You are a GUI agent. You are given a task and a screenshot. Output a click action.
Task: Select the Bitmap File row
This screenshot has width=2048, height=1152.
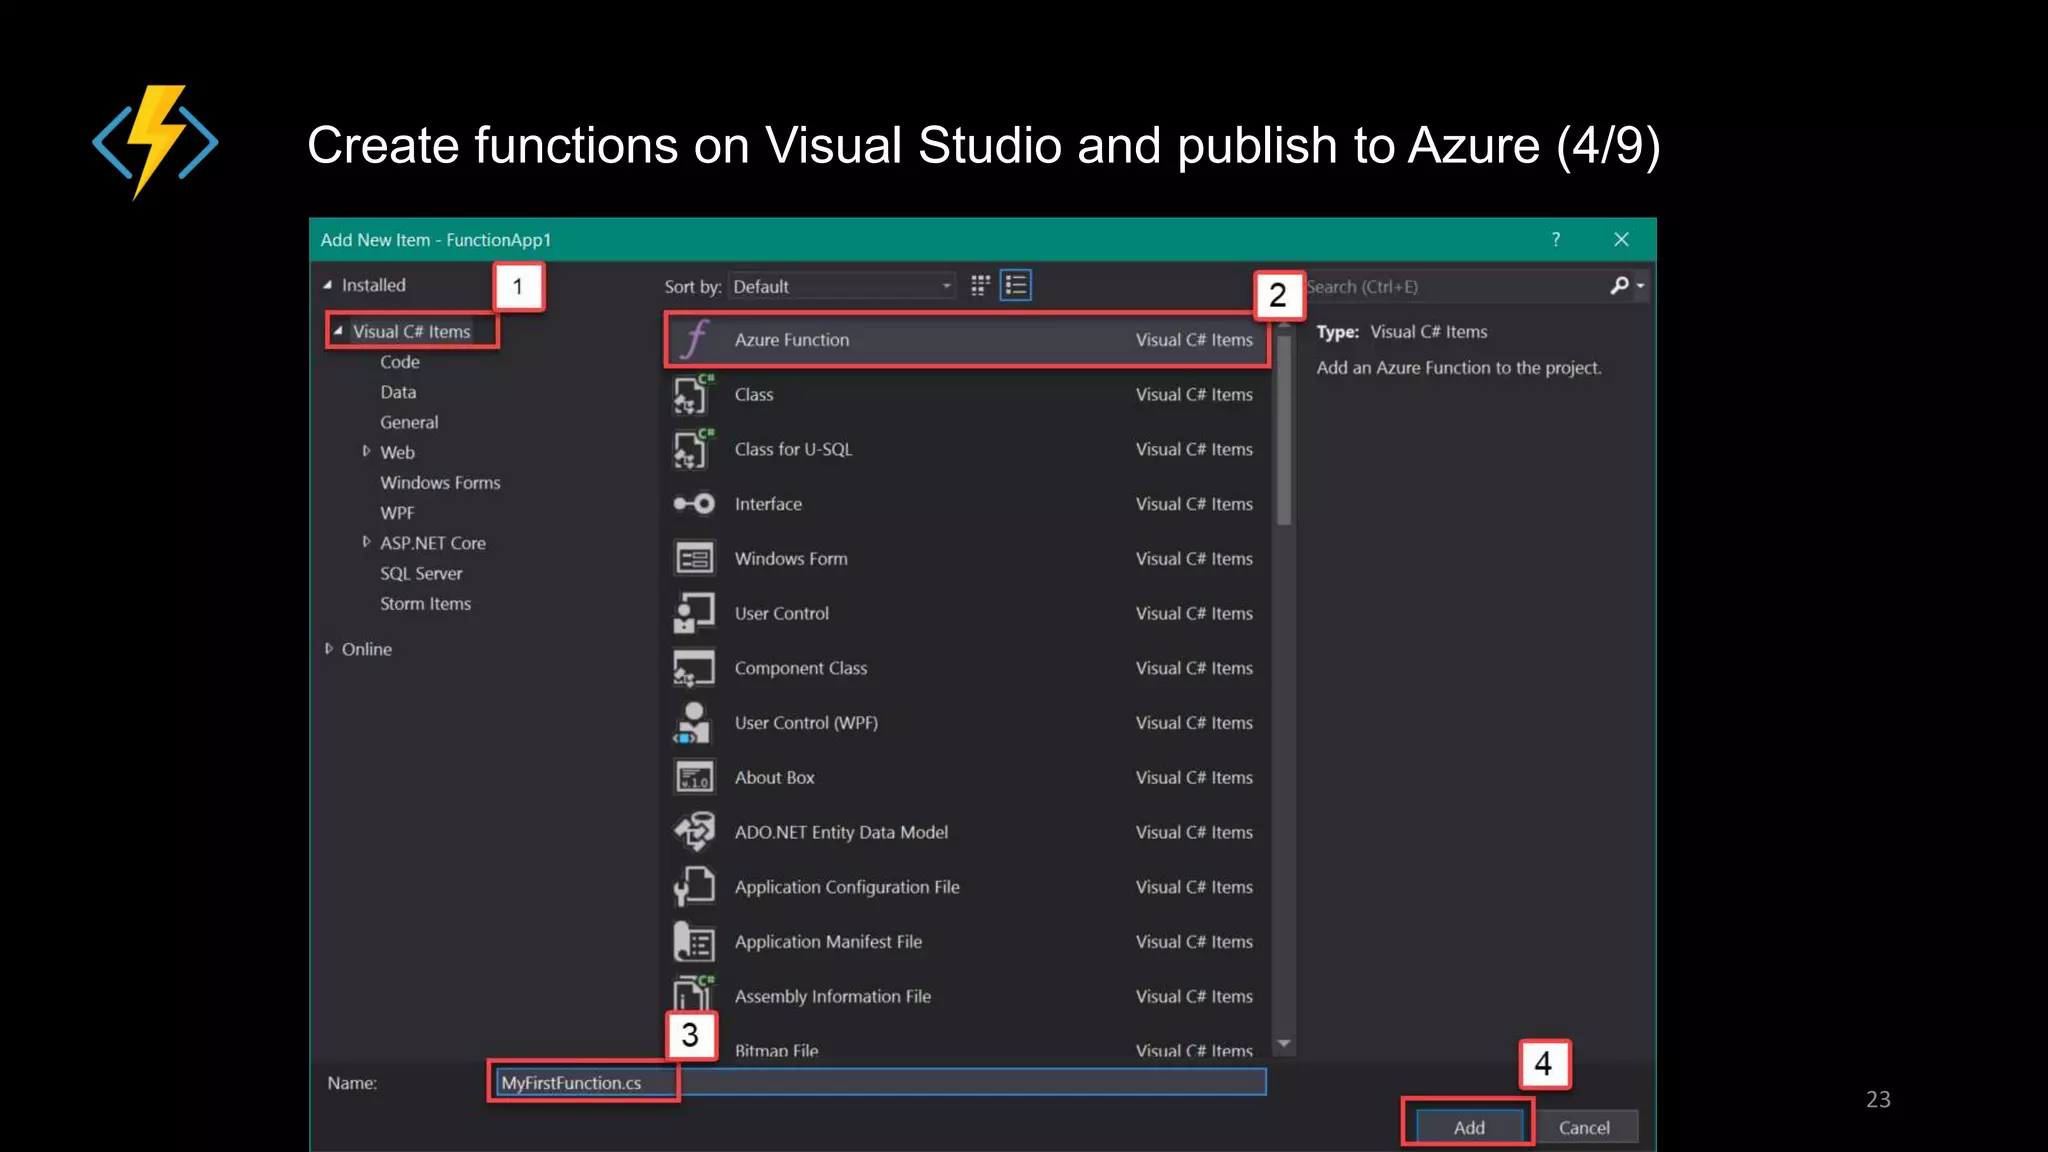(968, 1048)
